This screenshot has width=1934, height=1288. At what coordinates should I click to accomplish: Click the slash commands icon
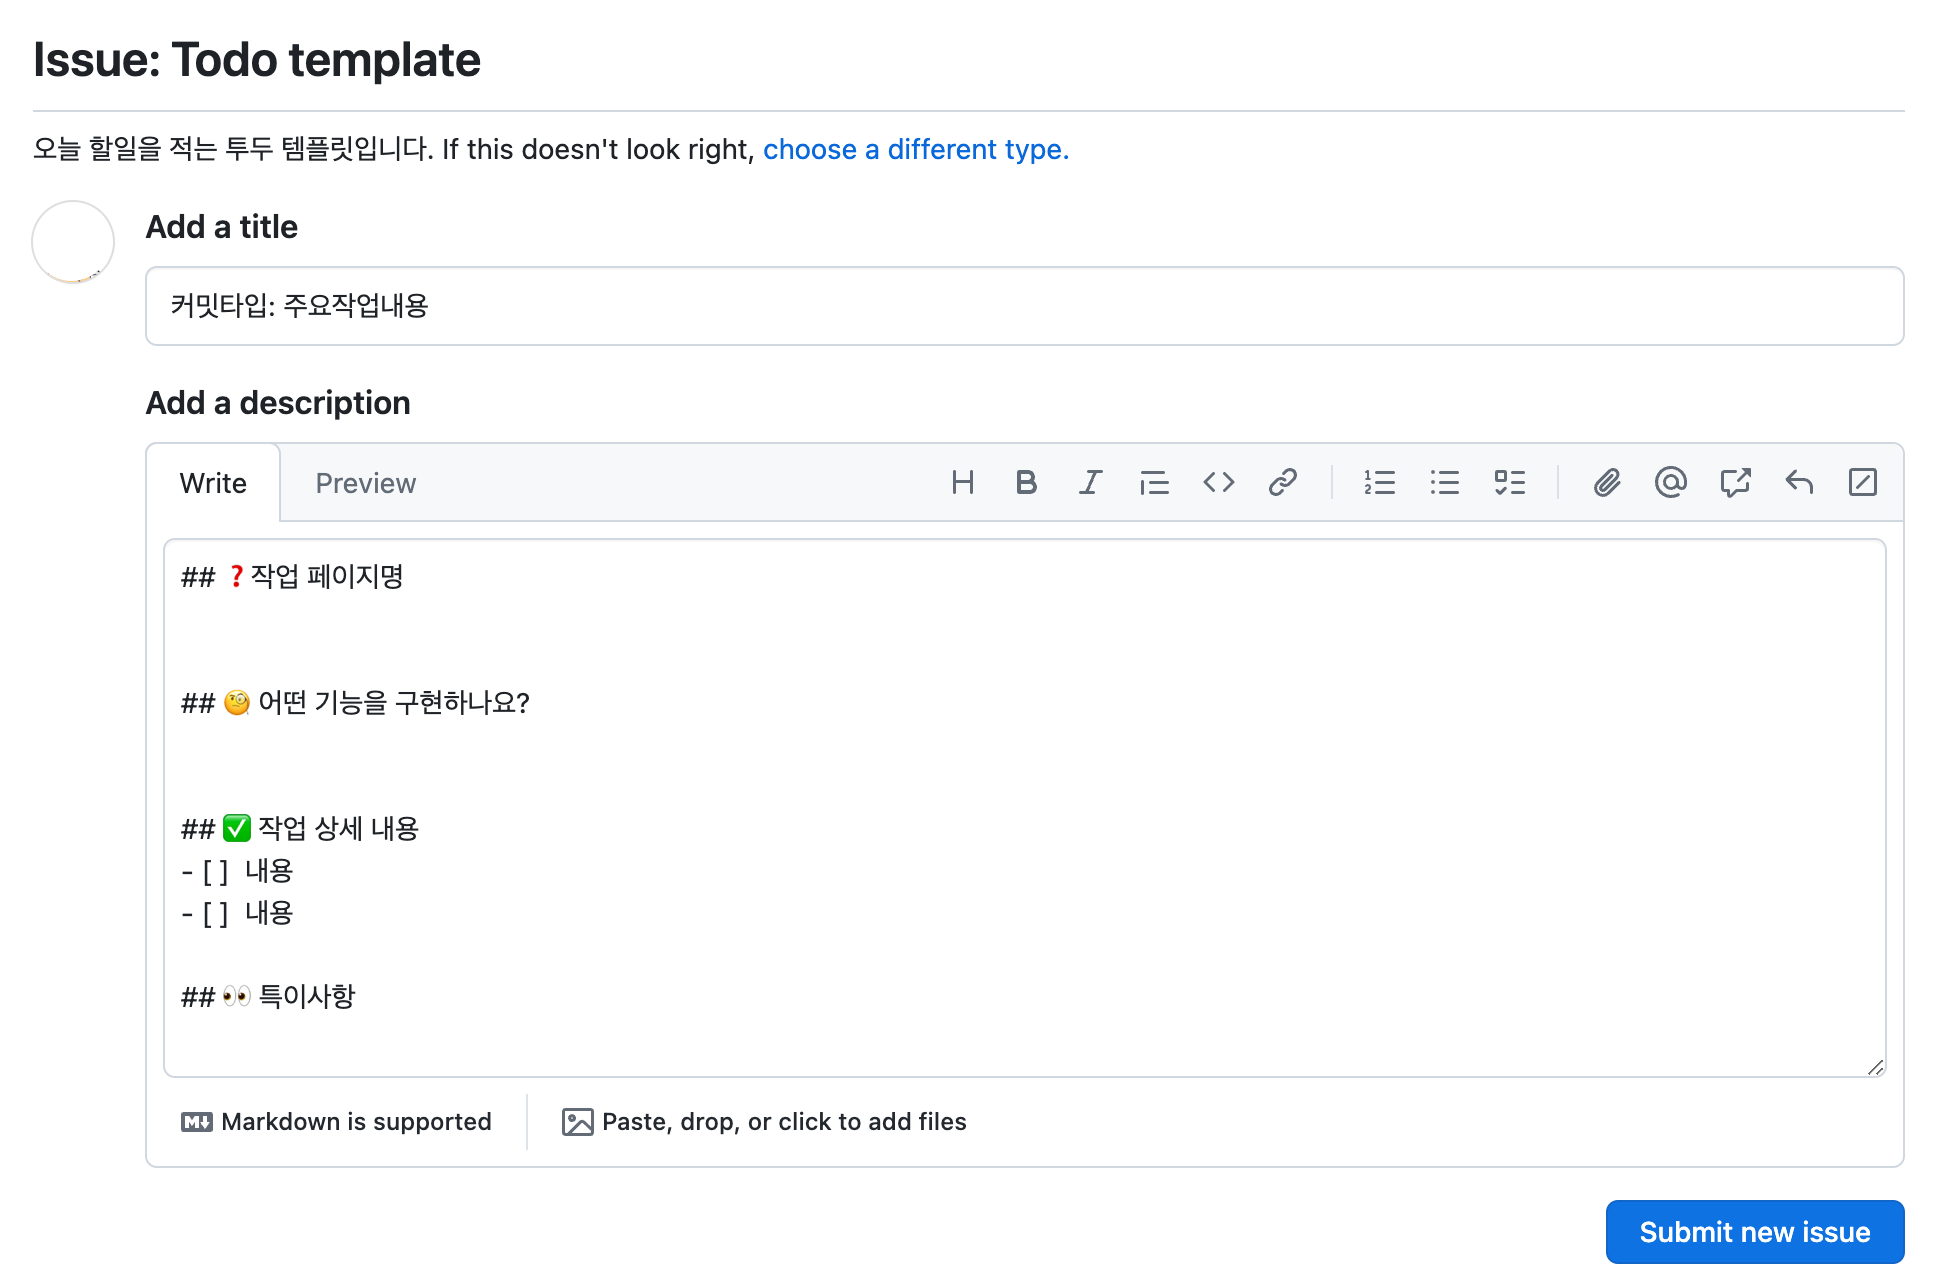tap(1862, 483)
